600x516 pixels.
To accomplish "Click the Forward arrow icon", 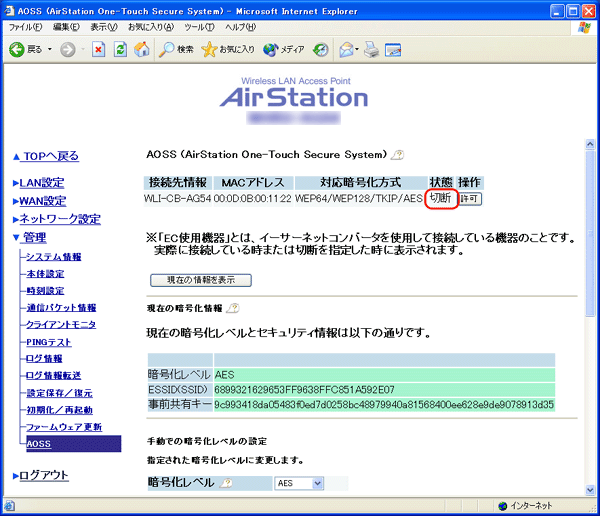I will click(x=68, y=50).
